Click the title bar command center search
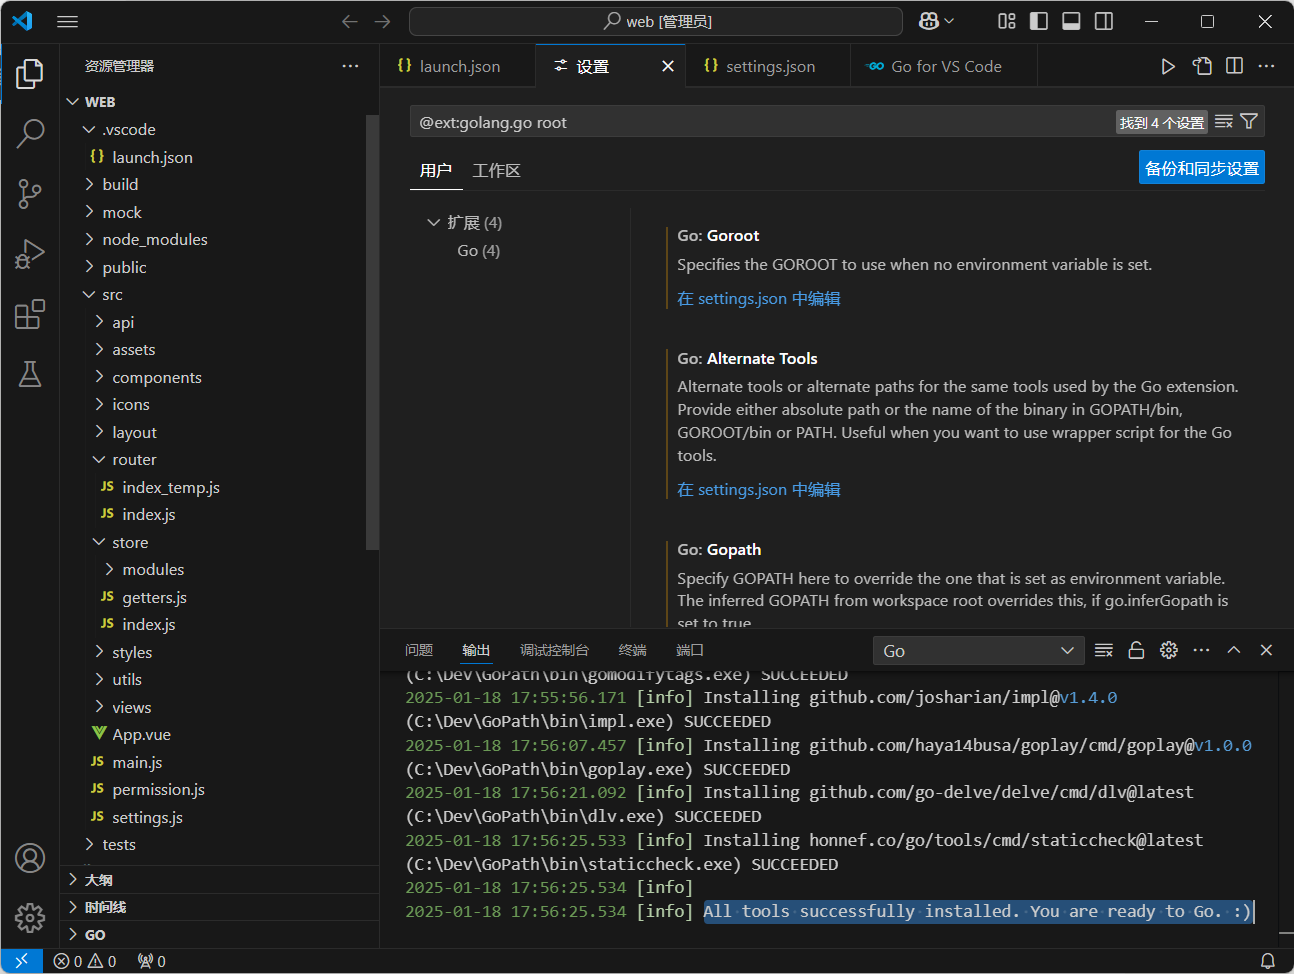The width and height of the screenshot is (1294, 974). 656,21
